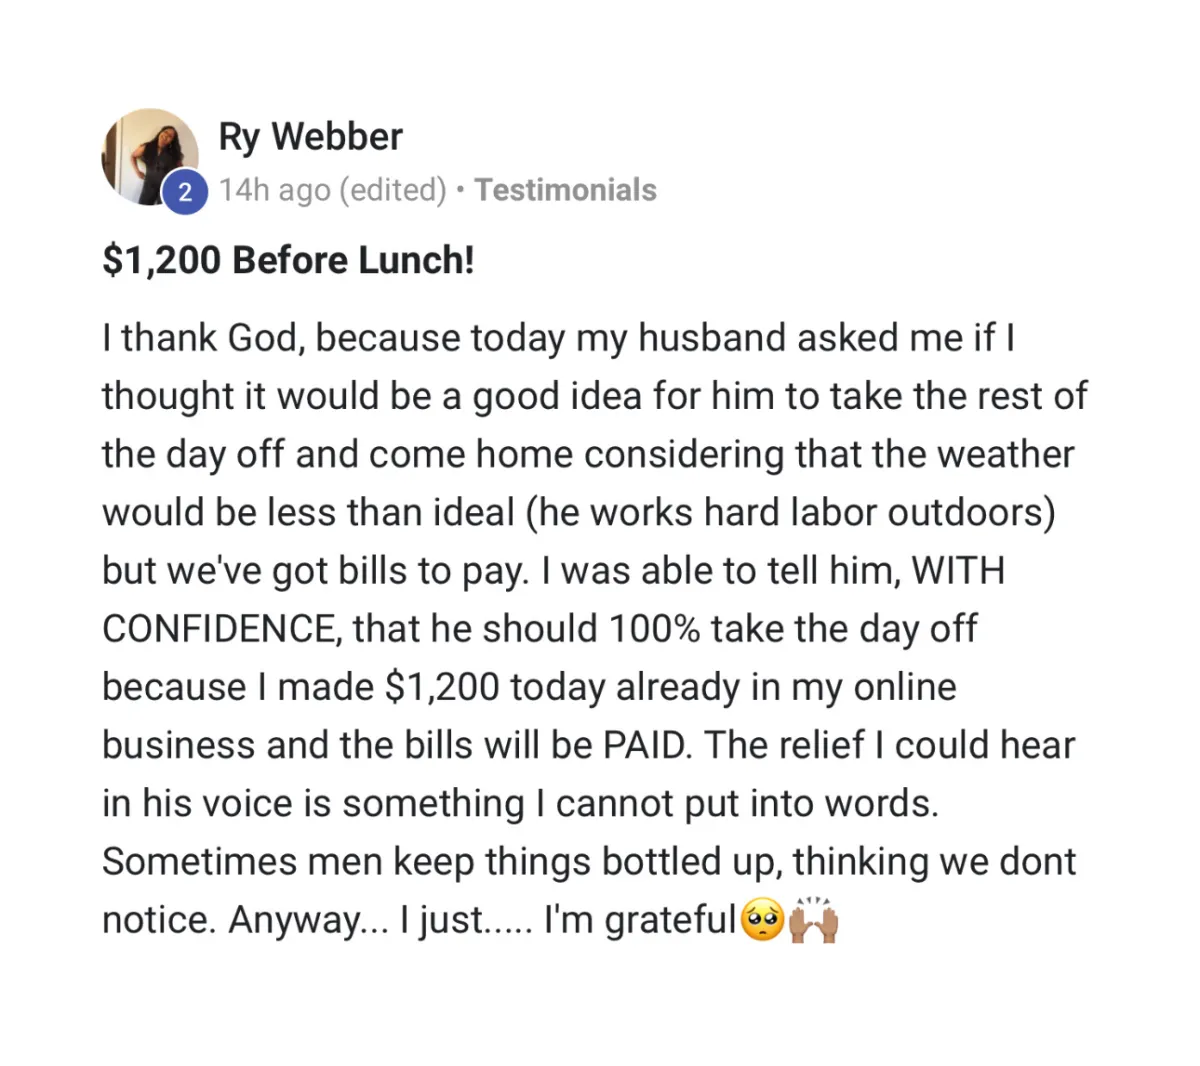This screenshot has width=1200, height=1066.
Task: Click the pleading face emoji
Action: [762, 921]
